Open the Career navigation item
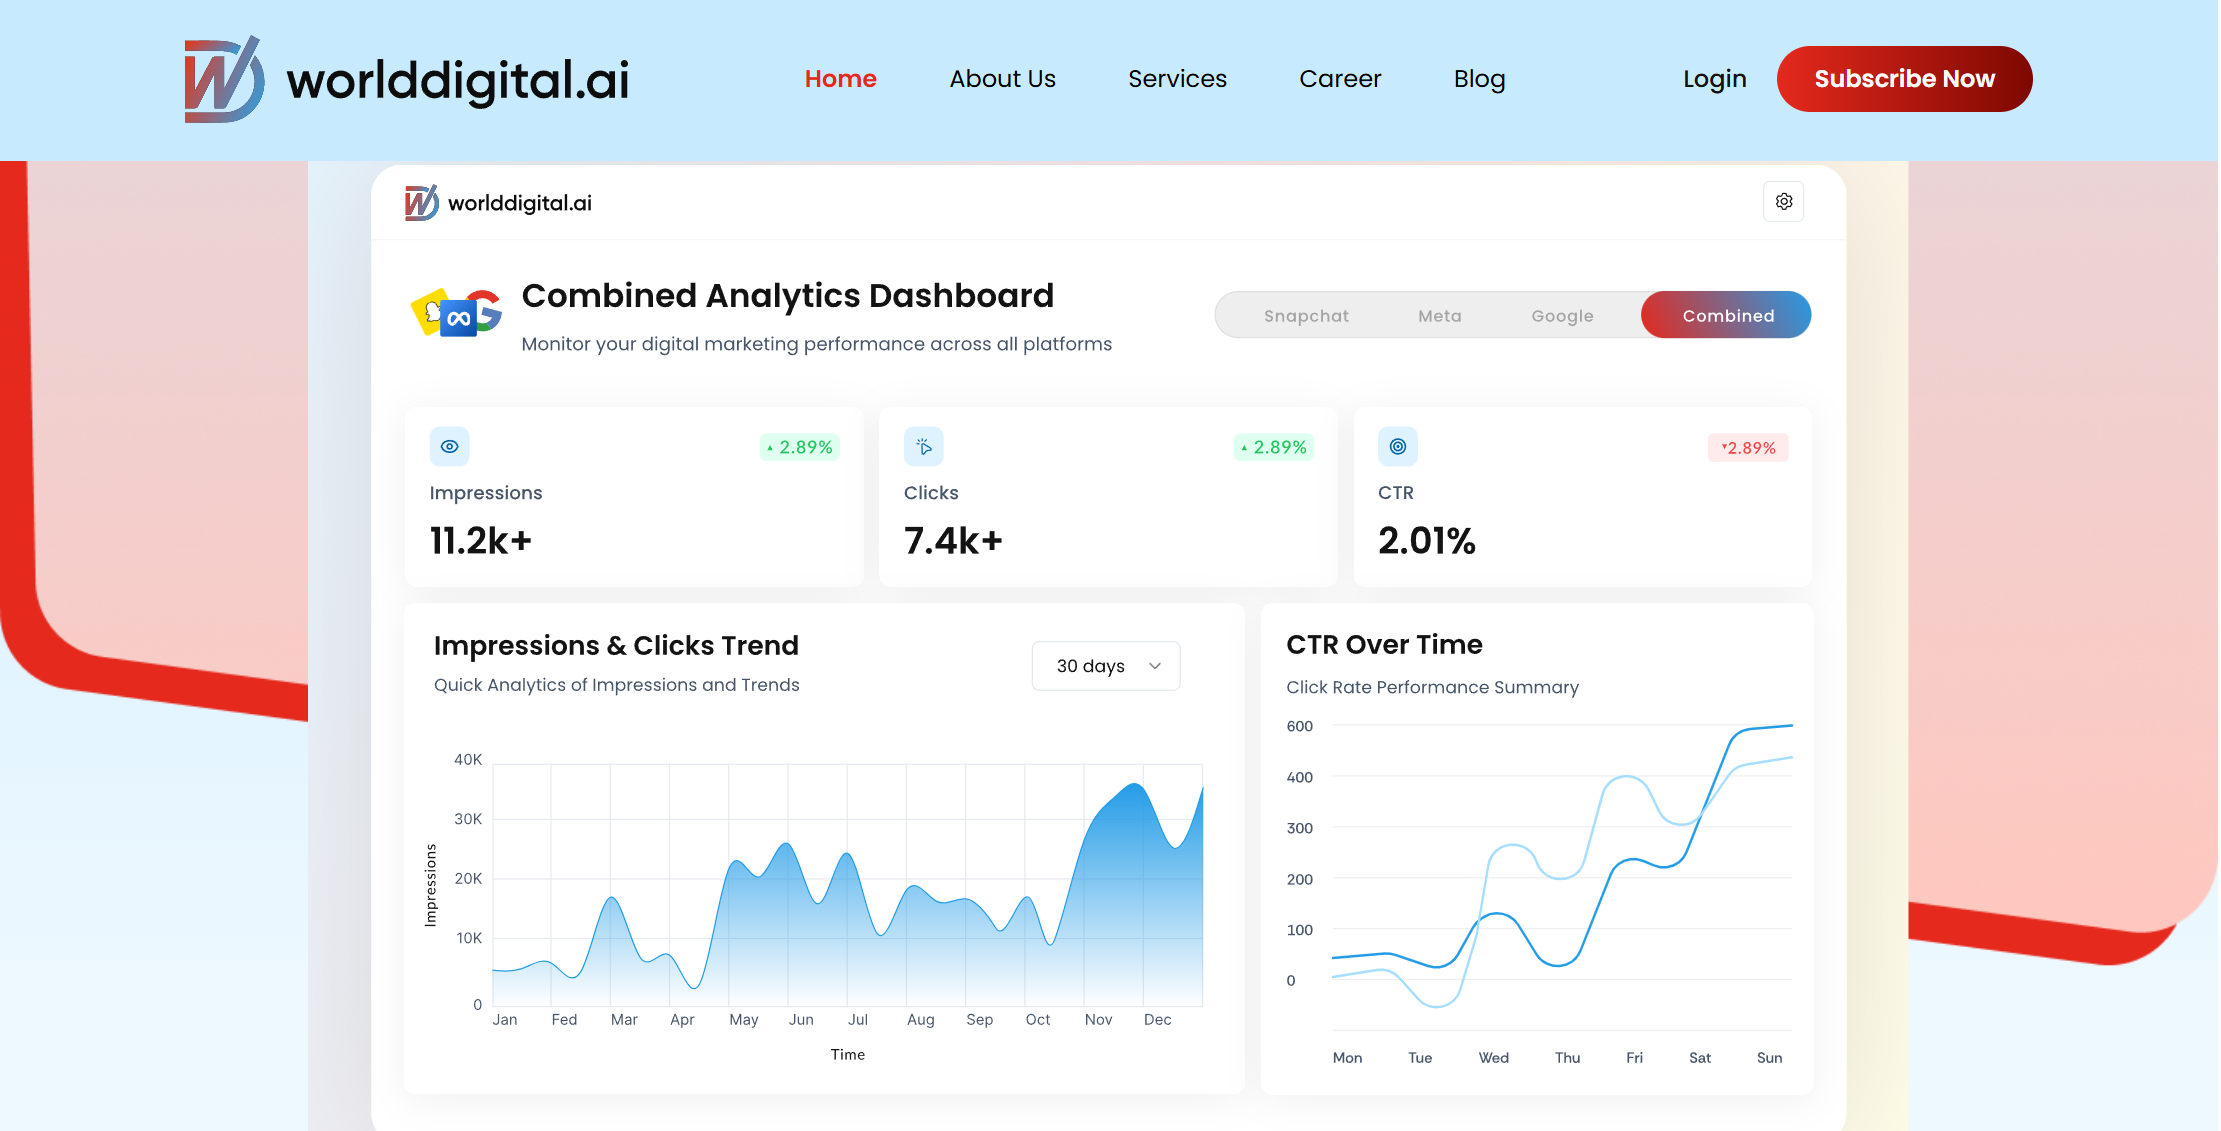Viewport: 2221px width, 1131px height. click(x=1339, y=79)
